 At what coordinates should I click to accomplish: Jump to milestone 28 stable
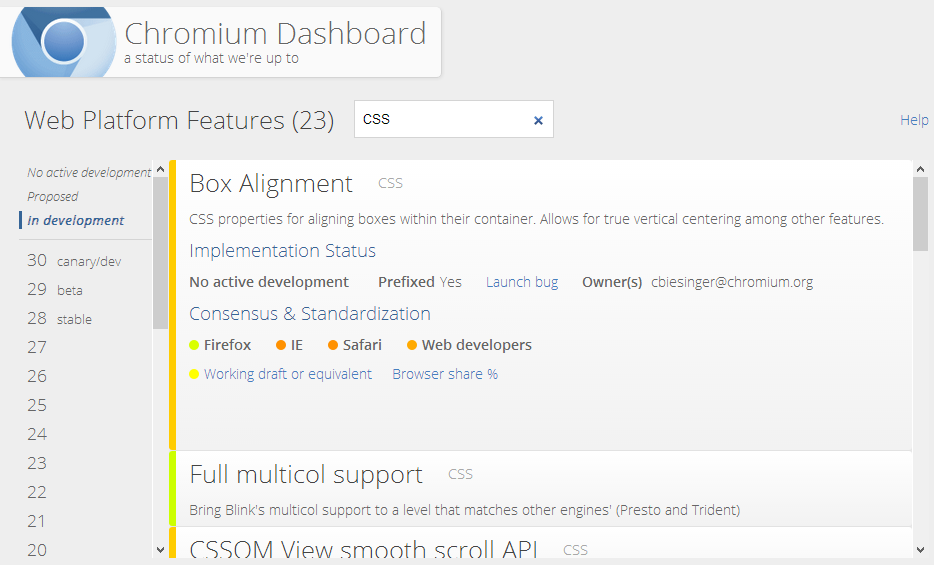[60, 319]
